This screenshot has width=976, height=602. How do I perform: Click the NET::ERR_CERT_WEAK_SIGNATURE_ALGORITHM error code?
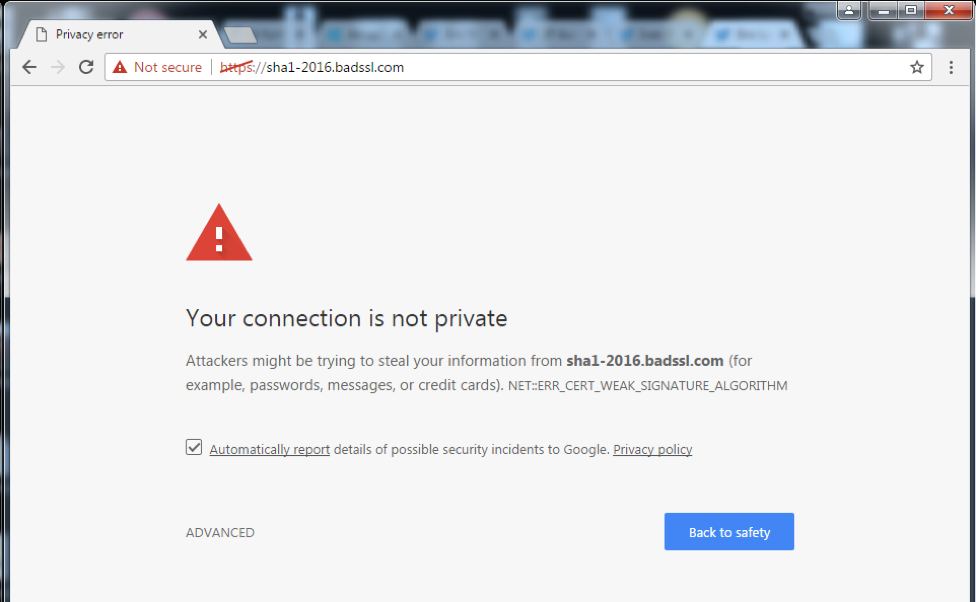click(x=647, y=385)
